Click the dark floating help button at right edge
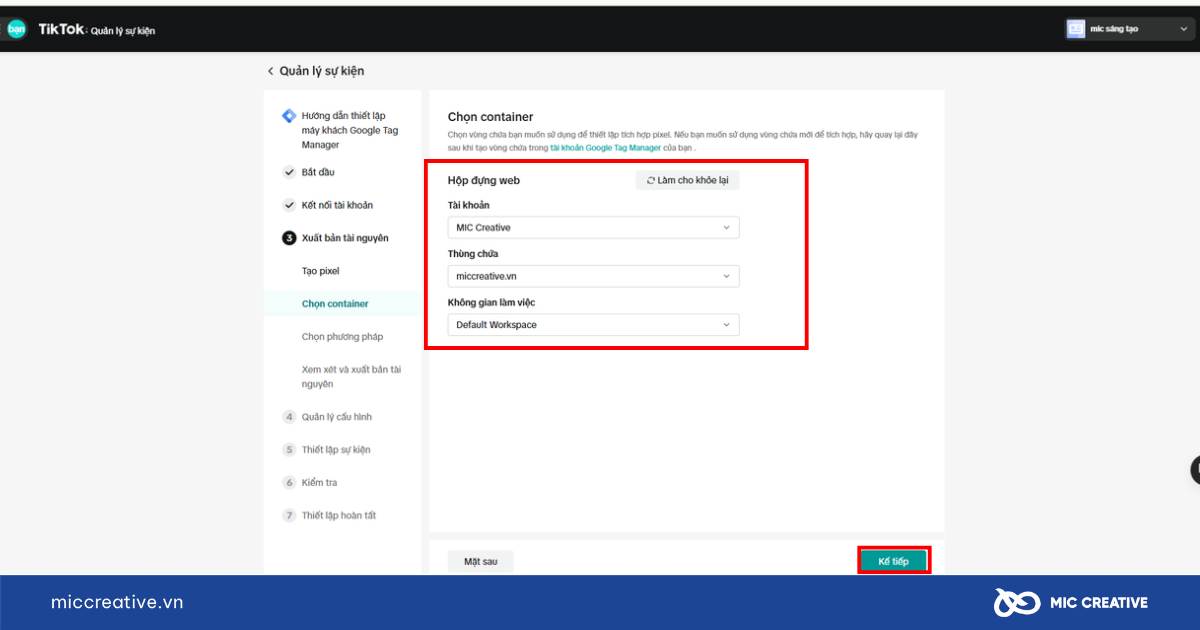Image resolution: width=1200 pixels, height=630 pixels. click(1195, 470)
